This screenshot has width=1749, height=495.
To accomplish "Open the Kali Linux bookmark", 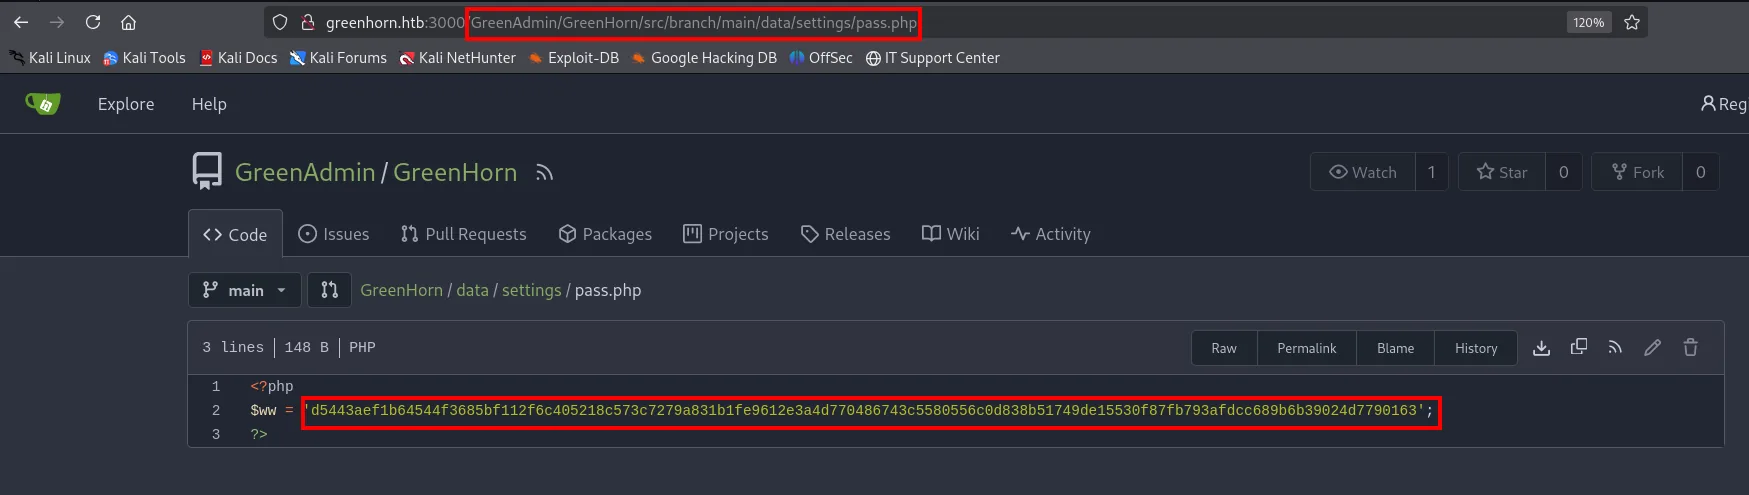I will 50,58.
